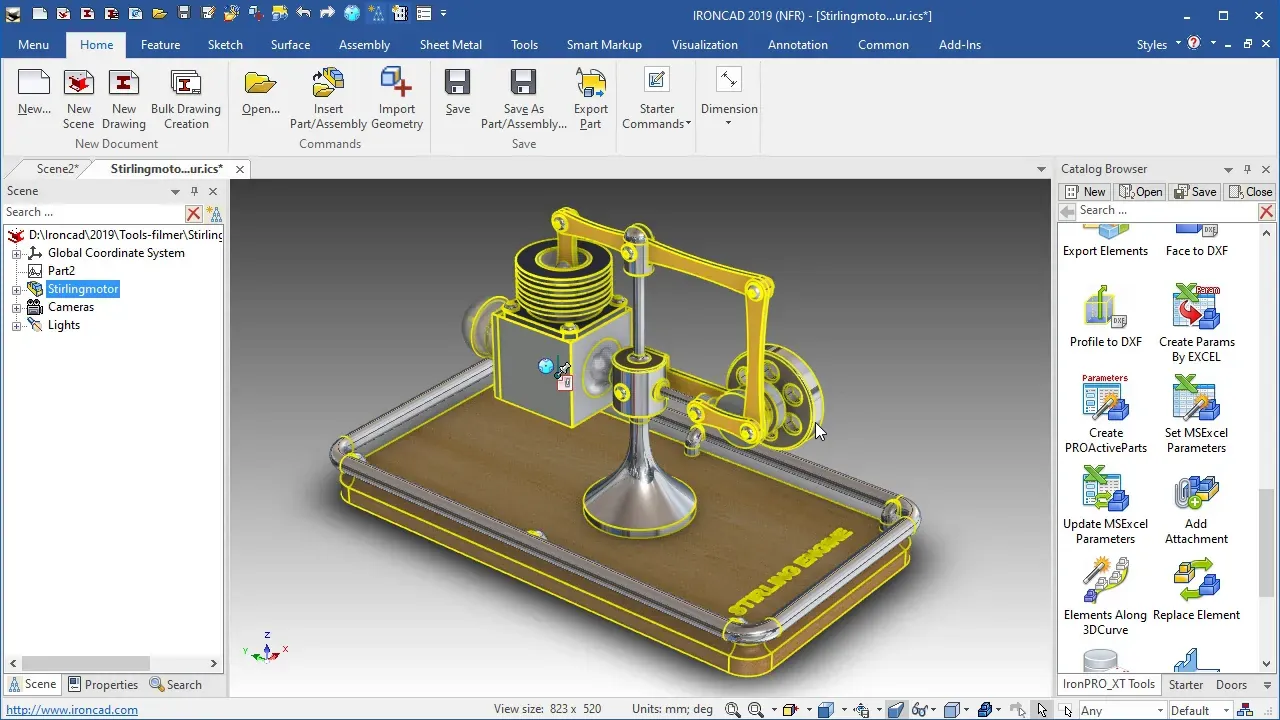1280x720 pixels.
Task: Switch to the Feature ribbon tab
Action: click(x=160, y=44)
